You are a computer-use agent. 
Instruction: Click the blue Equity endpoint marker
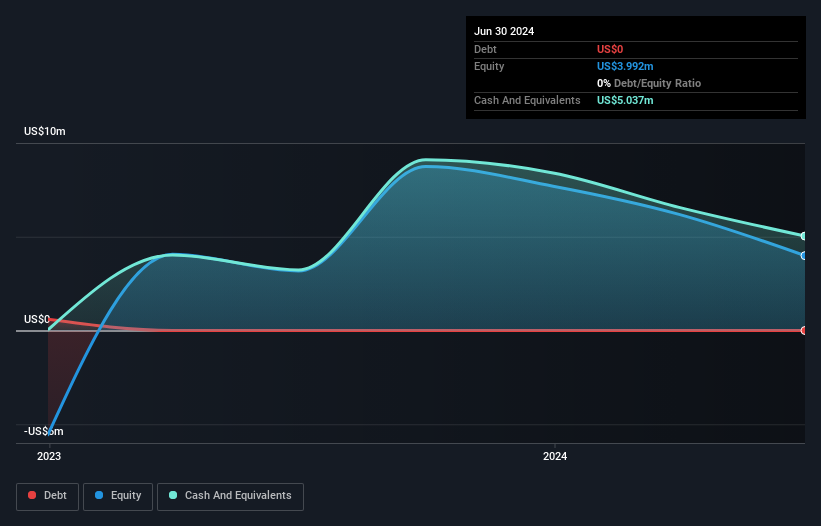pyautogui.click(x=804, y=255)
